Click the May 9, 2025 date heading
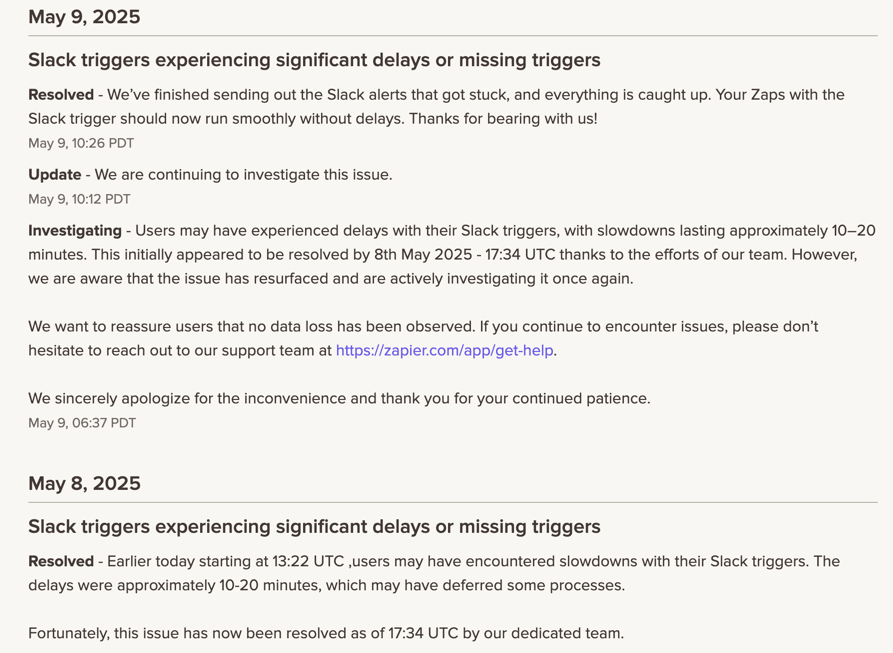 point(84,17)
